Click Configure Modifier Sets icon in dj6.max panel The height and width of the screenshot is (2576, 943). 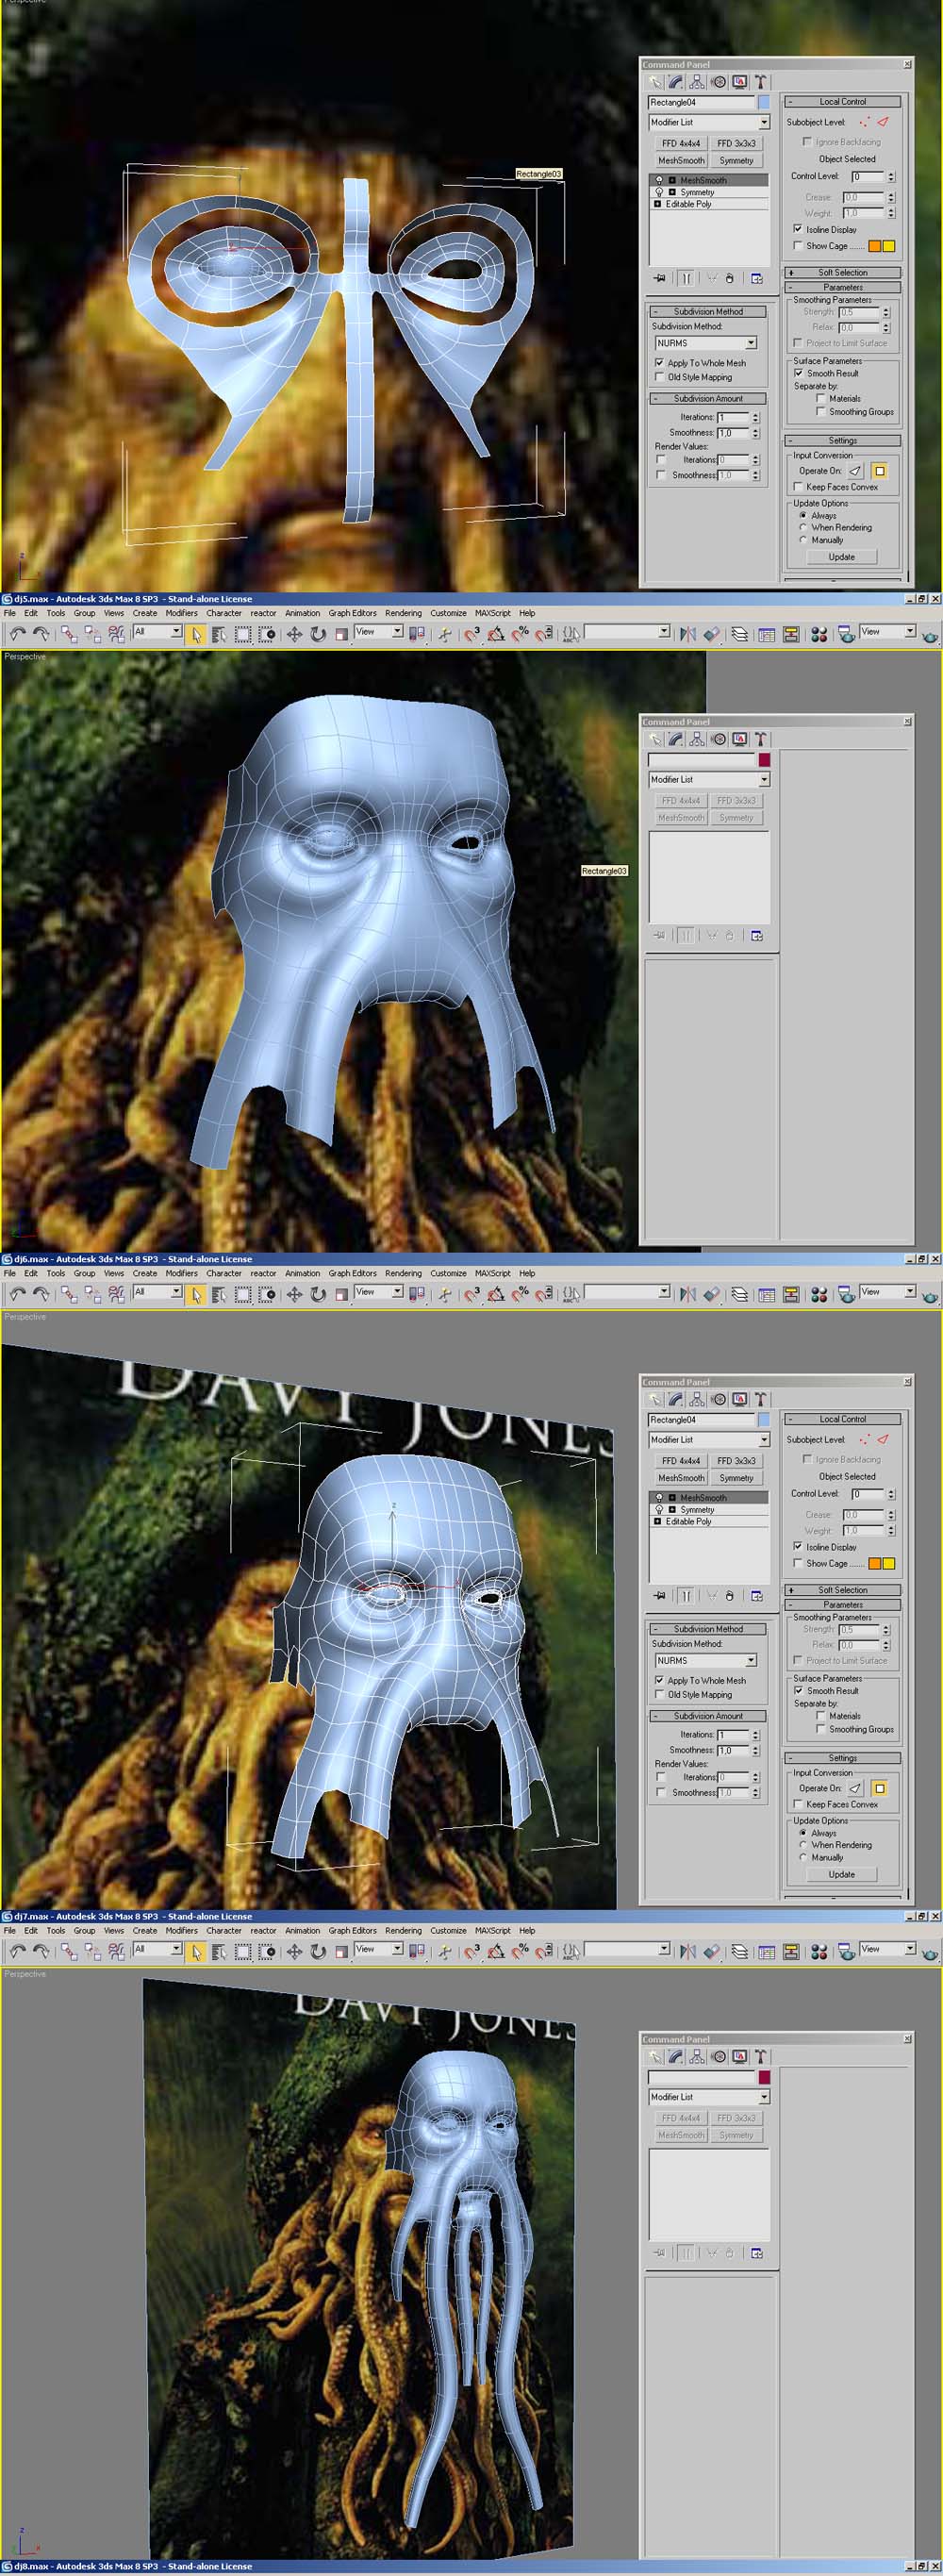tap(757, 1595)
